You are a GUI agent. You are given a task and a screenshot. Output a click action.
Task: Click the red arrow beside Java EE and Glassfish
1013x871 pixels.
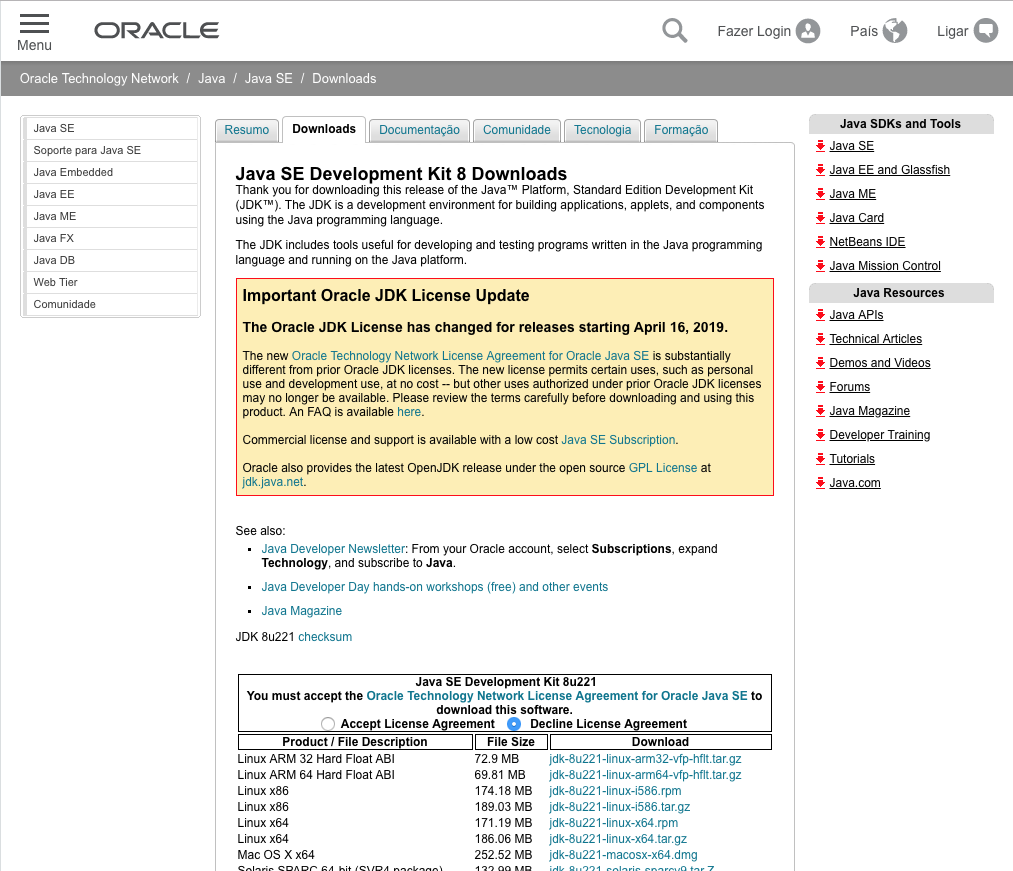[x=820, y=170]
